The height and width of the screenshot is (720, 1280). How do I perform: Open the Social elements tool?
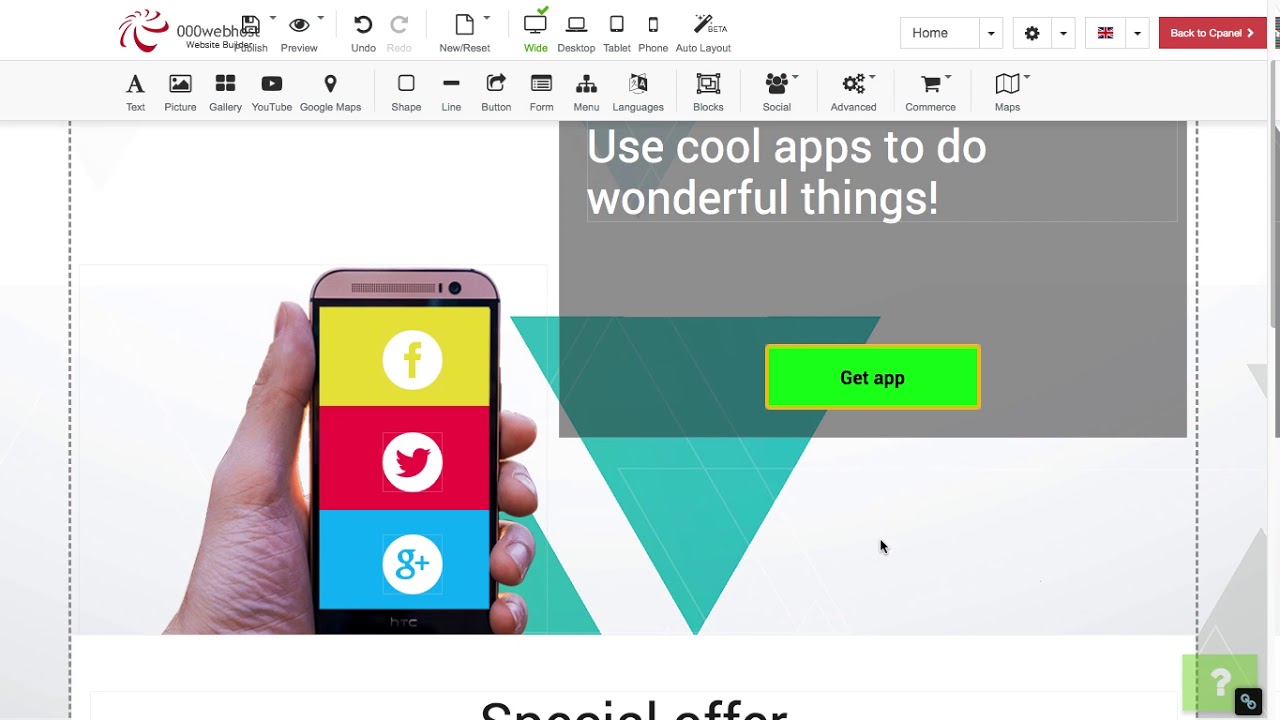(x=776, y=92)
